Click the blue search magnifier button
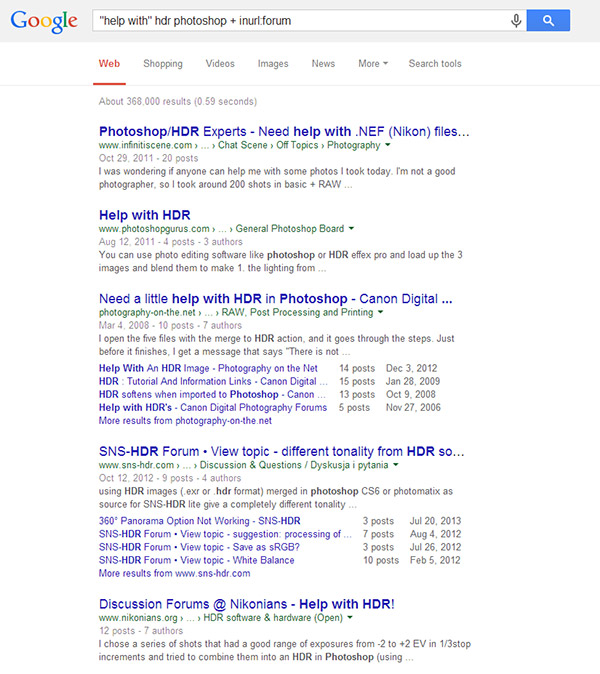This screenshot has height=674, width=600. (548, 20)
